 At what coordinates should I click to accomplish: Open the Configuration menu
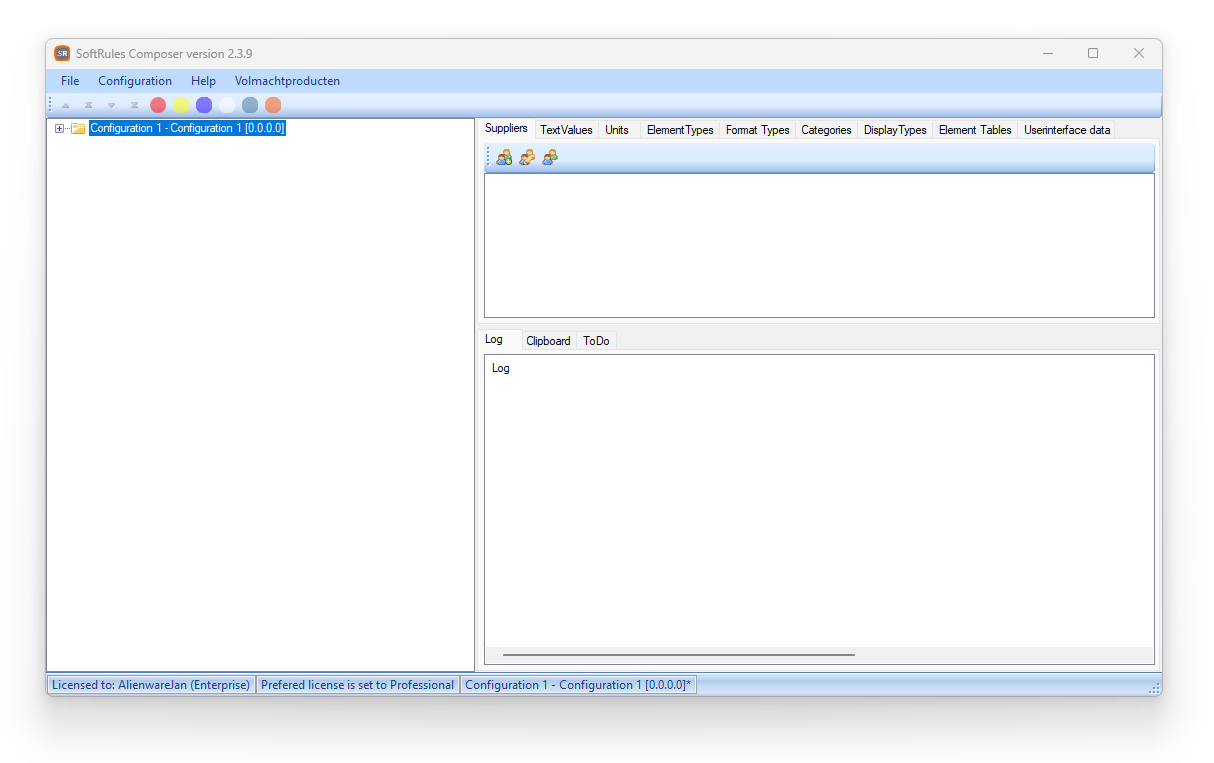(135, 81)
